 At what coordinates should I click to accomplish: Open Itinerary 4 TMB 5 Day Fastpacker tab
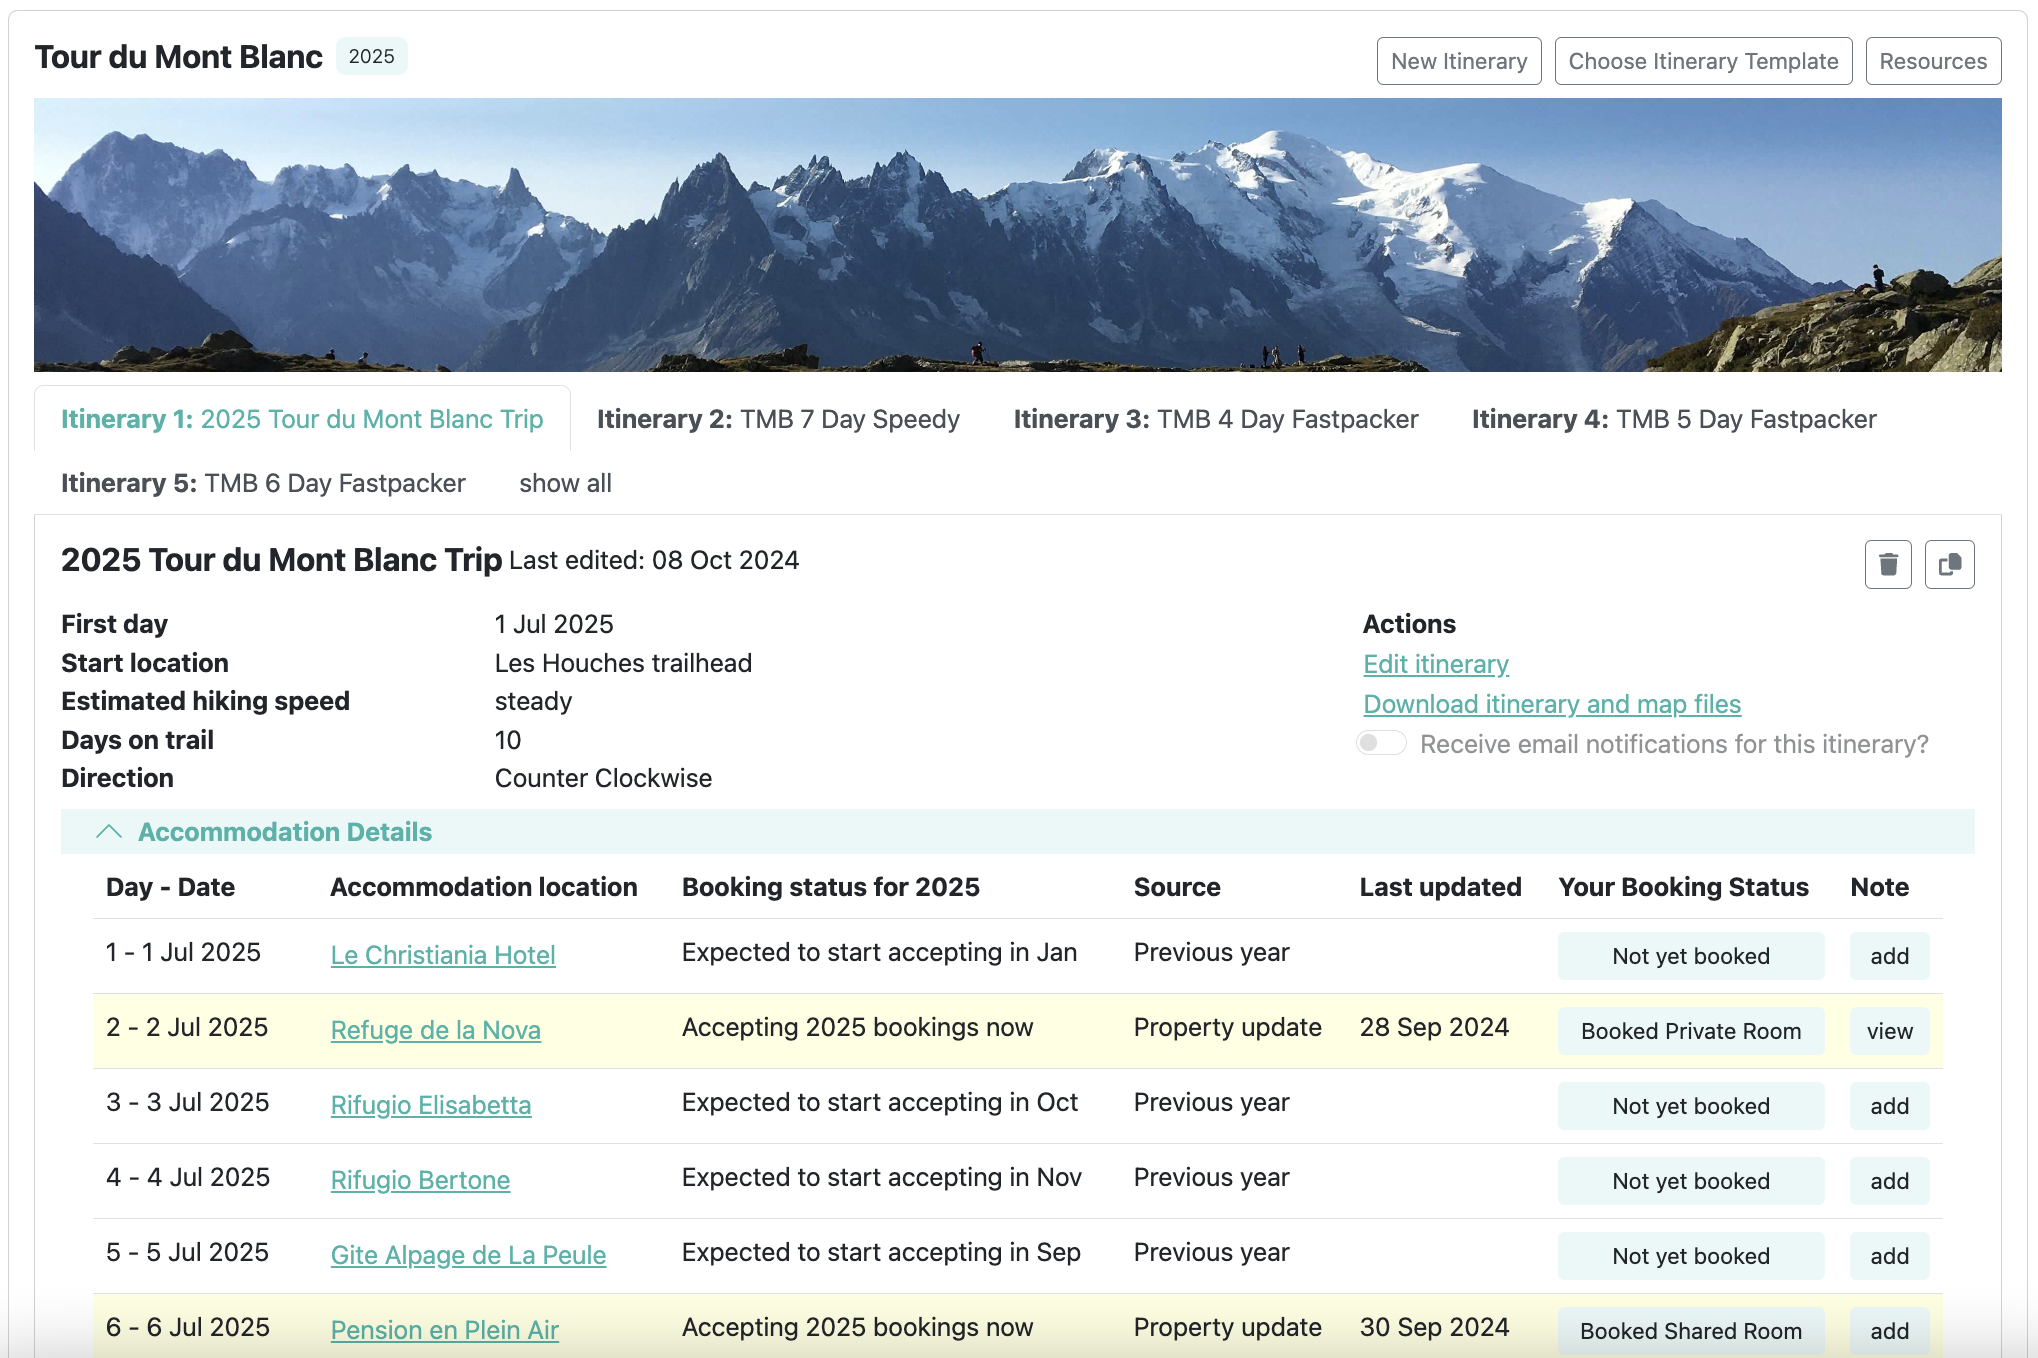click(x=1673, y=419)
